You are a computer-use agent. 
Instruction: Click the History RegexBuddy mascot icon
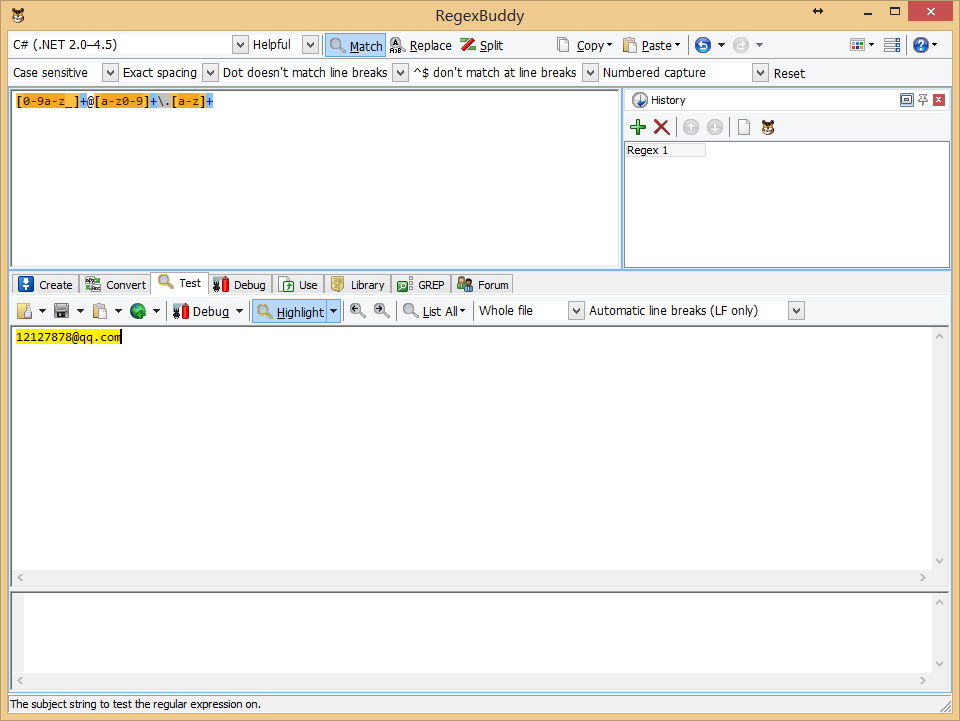pyautogui.click(x=768, y=127)
